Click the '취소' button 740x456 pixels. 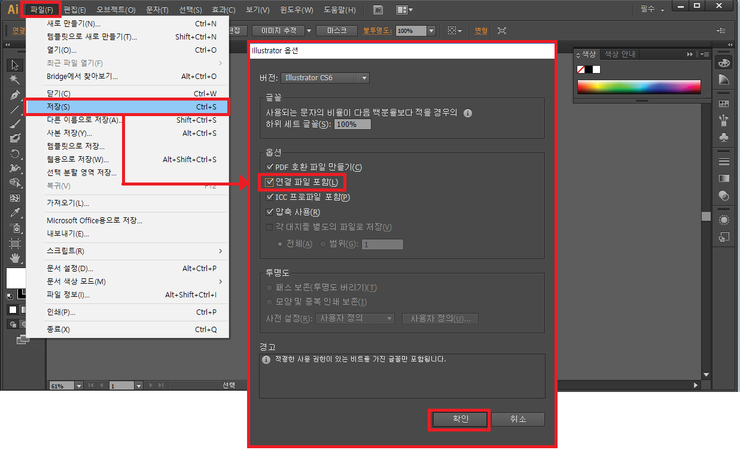[518, 419]
